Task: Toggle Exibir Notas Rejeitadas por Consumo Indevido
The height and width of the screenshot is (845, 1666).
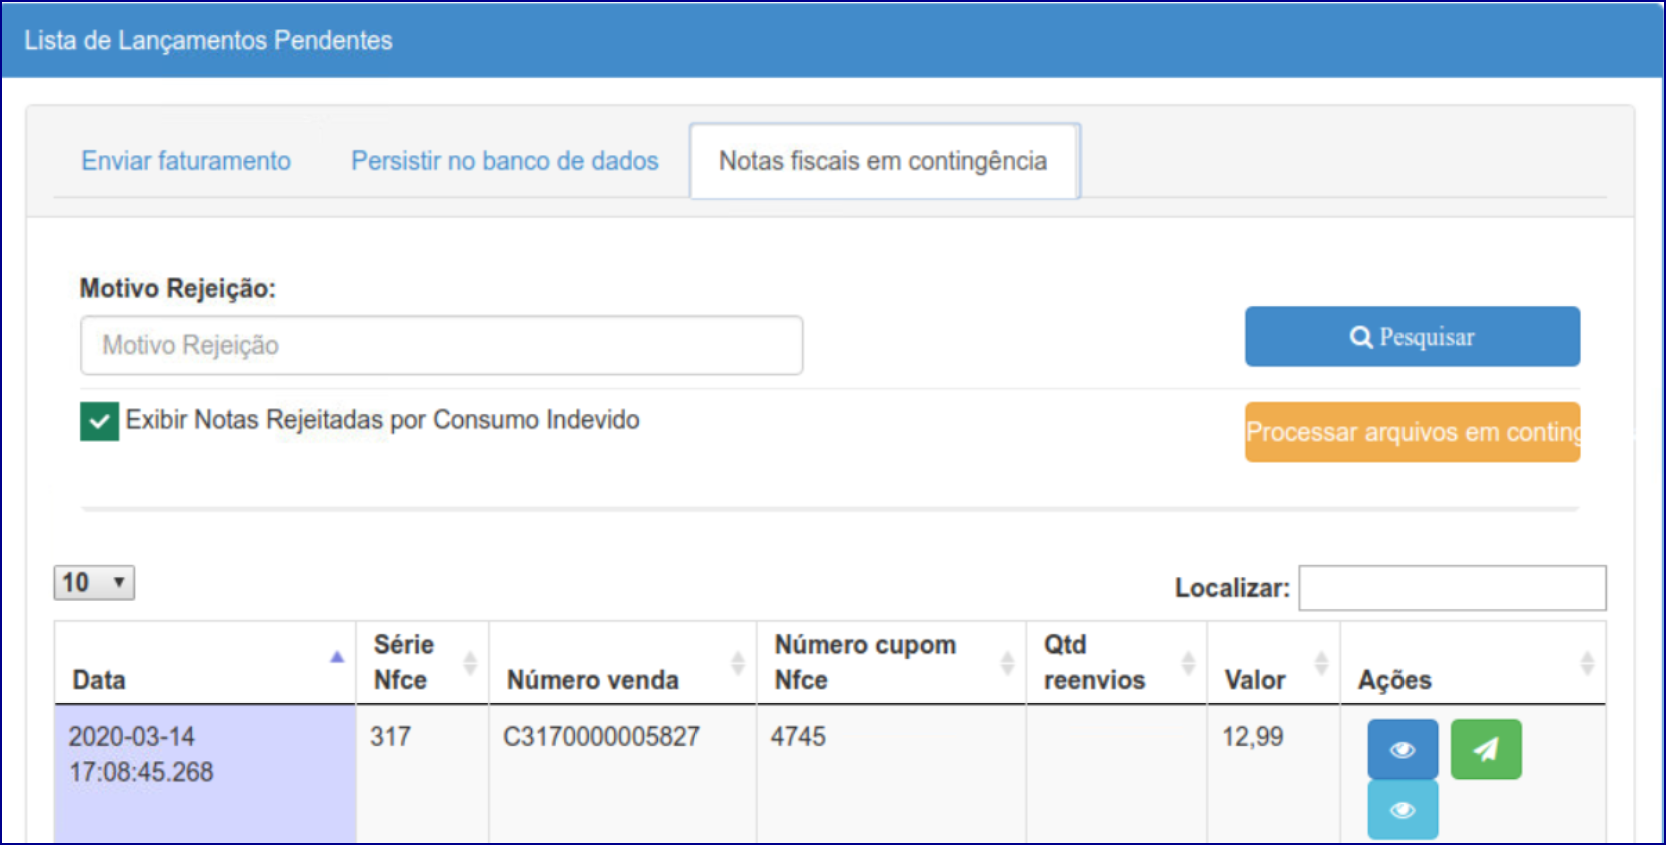Action: tap(99, 421)
